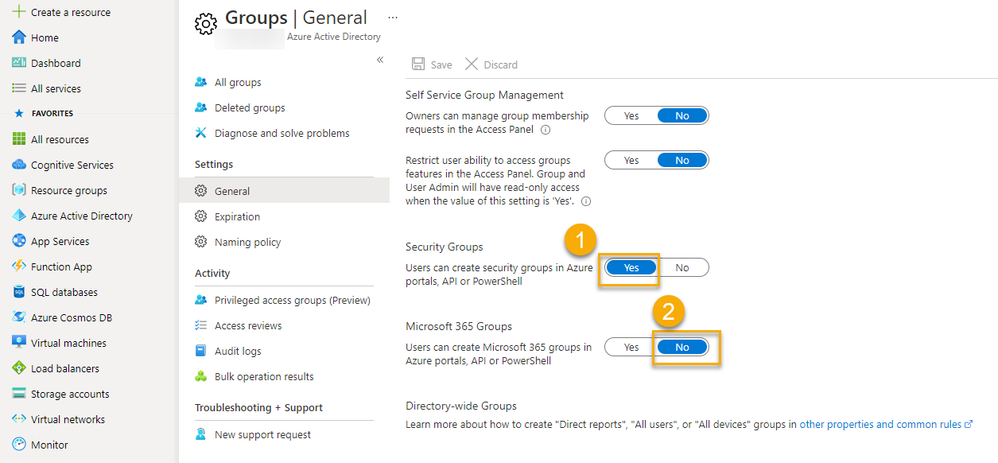Open the Expiration settings page
The height and width of the screenshot is (463, 998).
click(237, 217)
